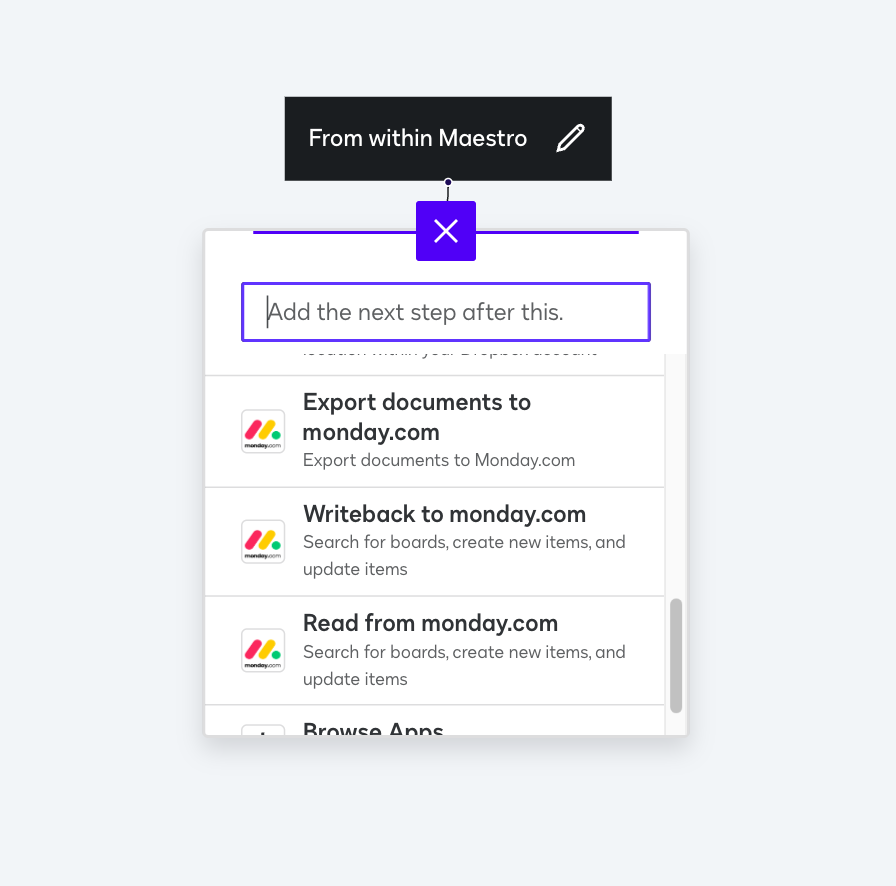The width and height of the screenshot is (896, 886).
Task: Click inside the Add the next step input
Action: tap(445, 311)
